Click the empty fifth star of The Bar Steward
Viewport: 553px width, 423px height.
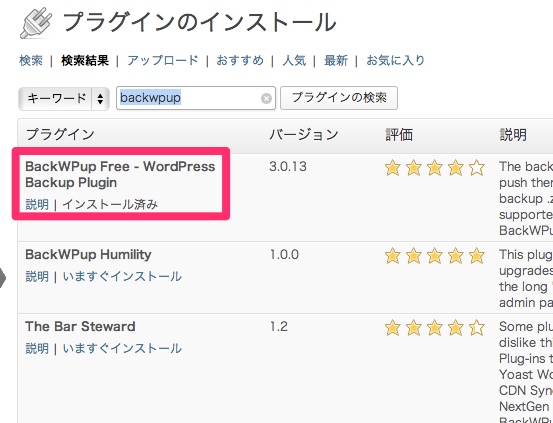pos(476,327)
